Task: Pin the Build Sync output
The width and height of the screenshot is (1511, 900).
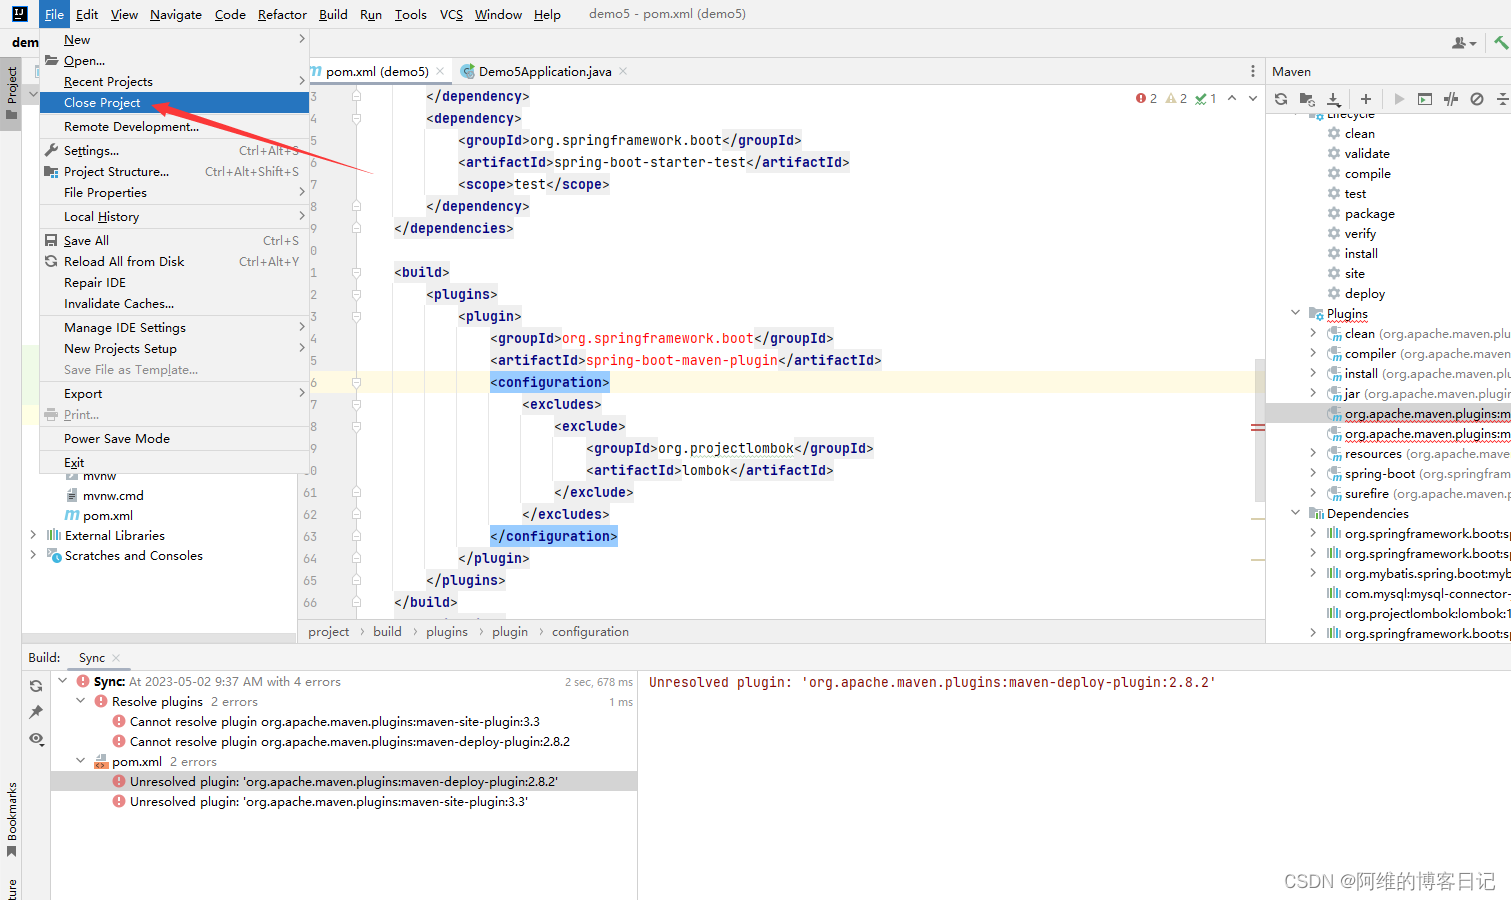Action: click(36, 712)
